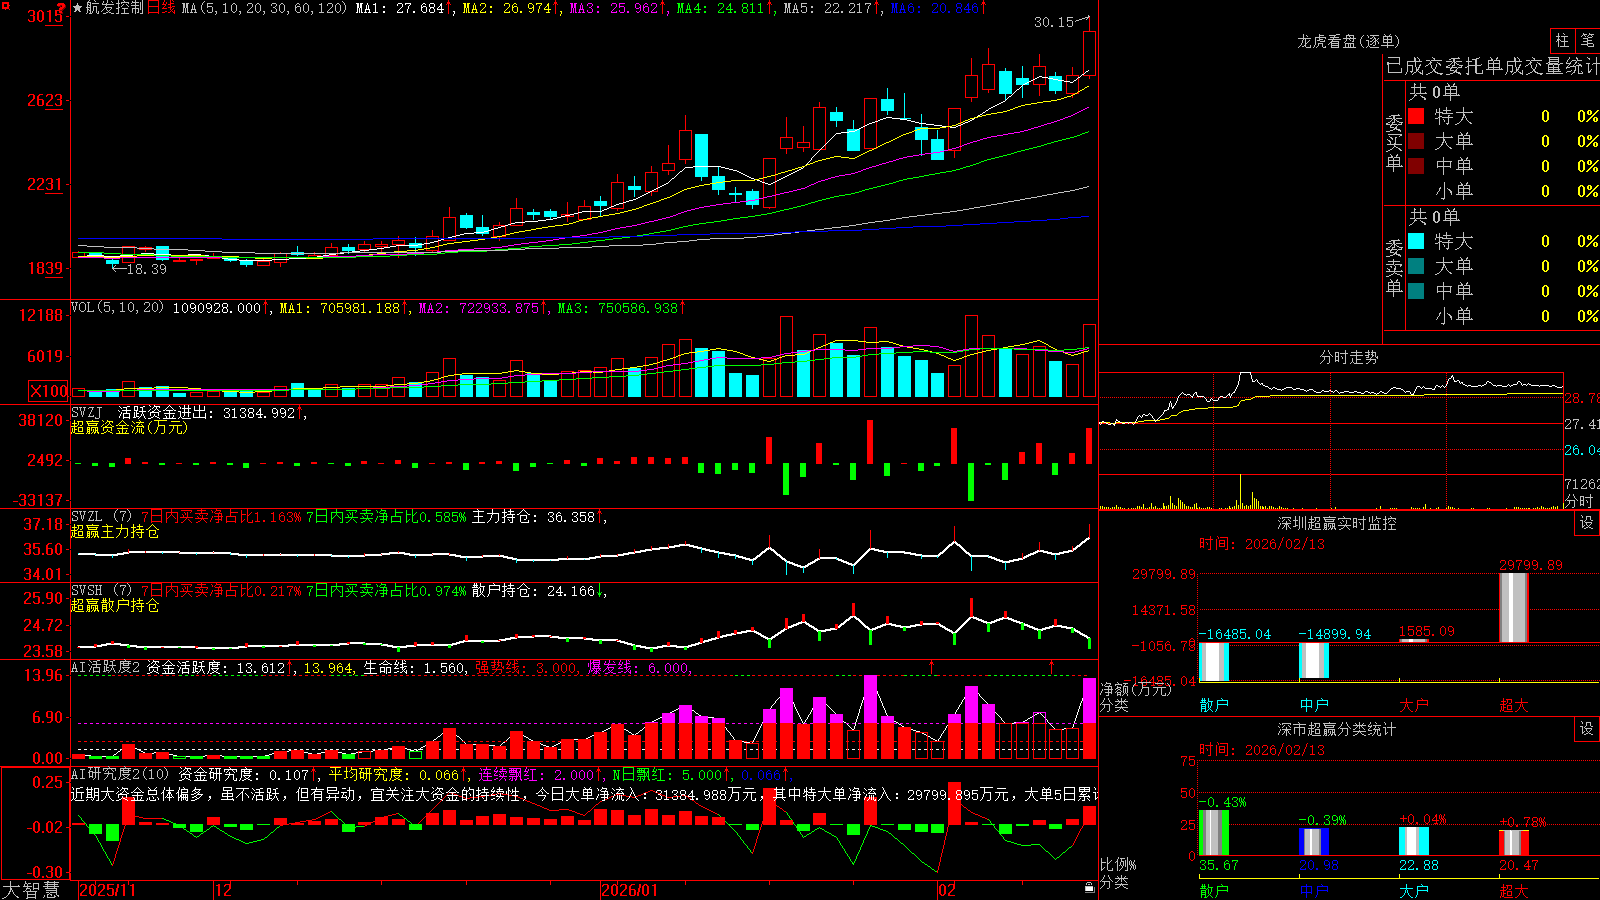
Task: Click the 超大 20.47 bar in 深市超赢分类统计
Action: click(x=1514, y=843)
